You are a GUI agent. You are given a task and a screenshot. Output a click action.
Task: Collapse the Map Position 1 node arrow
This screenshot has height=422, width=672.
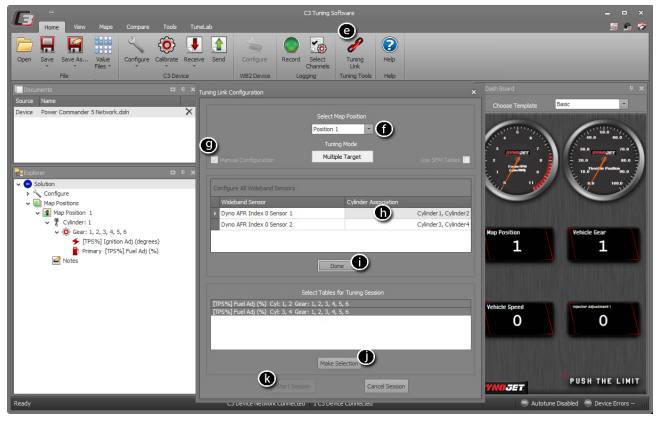tap(37, 213)
